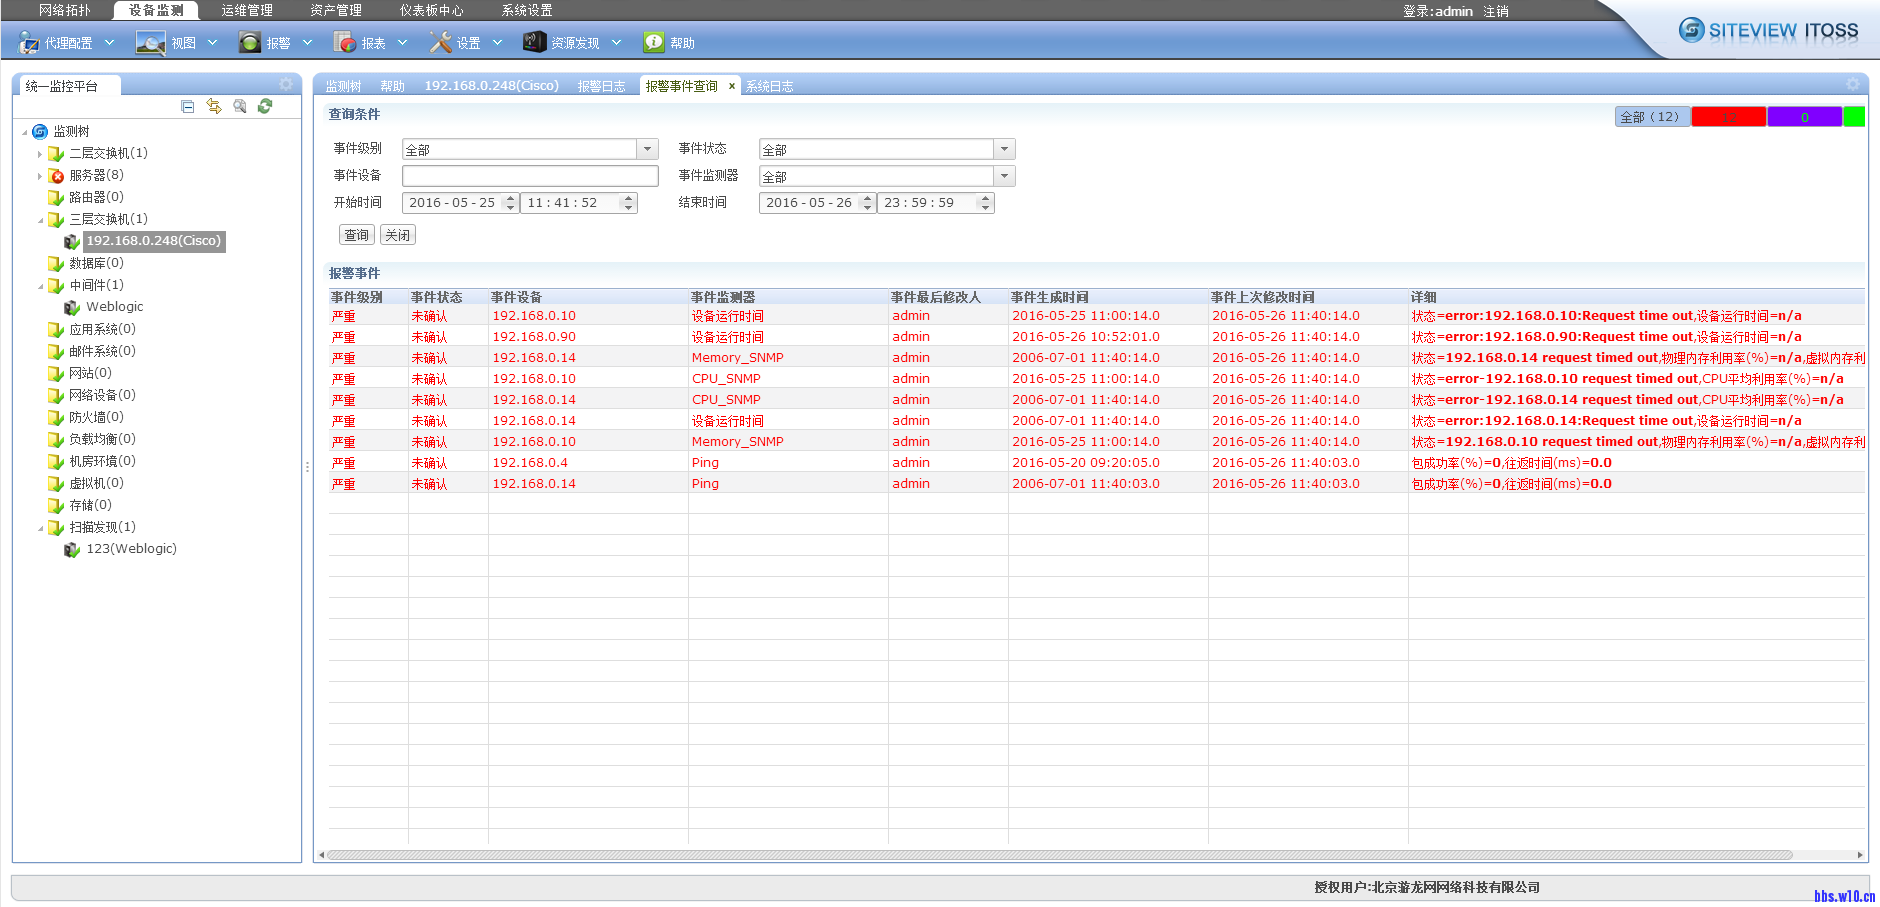Screen dimensions: 1880x907
Task: Click the 注销 logout link
Action: [x=1496, y=11]
